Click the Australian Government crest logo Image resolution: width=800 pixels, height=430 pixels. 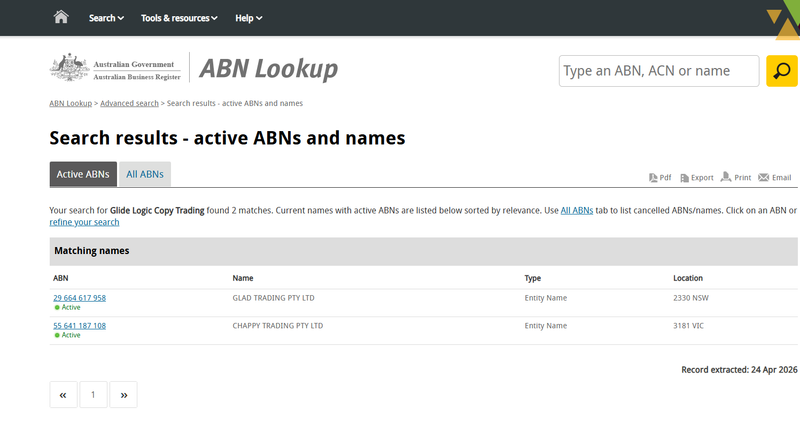[x=69, y=67]
